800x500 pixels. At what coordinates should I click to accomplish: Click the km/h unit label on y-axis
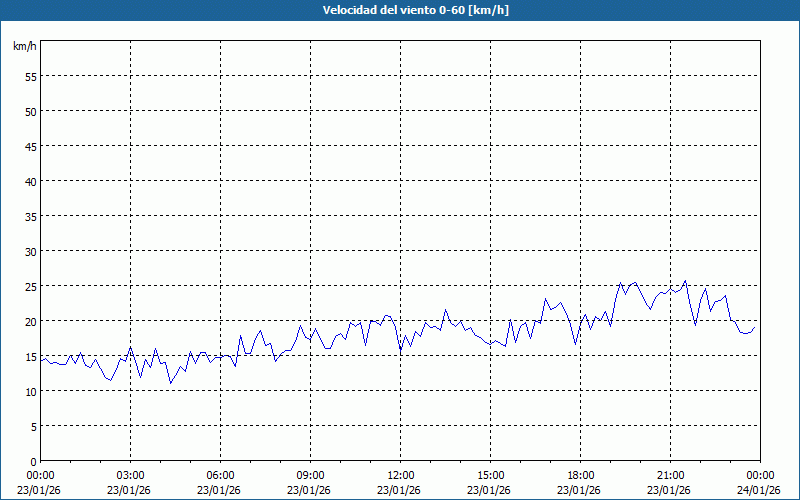coord(24,46)
